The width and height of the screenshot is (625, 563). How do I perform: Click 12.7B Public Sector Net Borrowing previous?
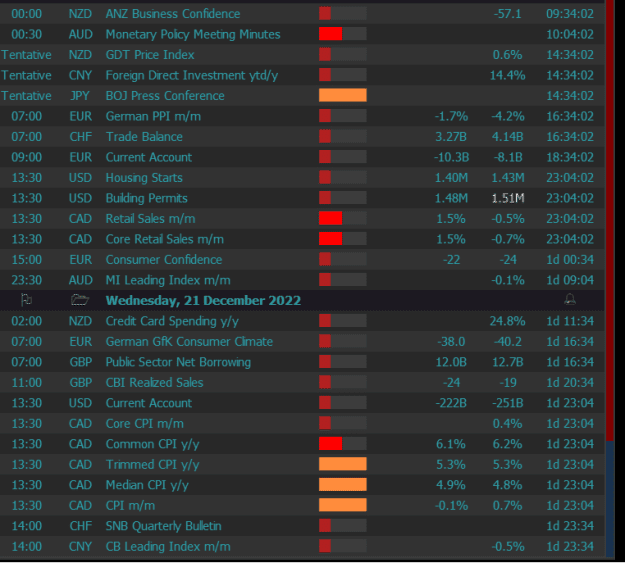coord(507,362)
